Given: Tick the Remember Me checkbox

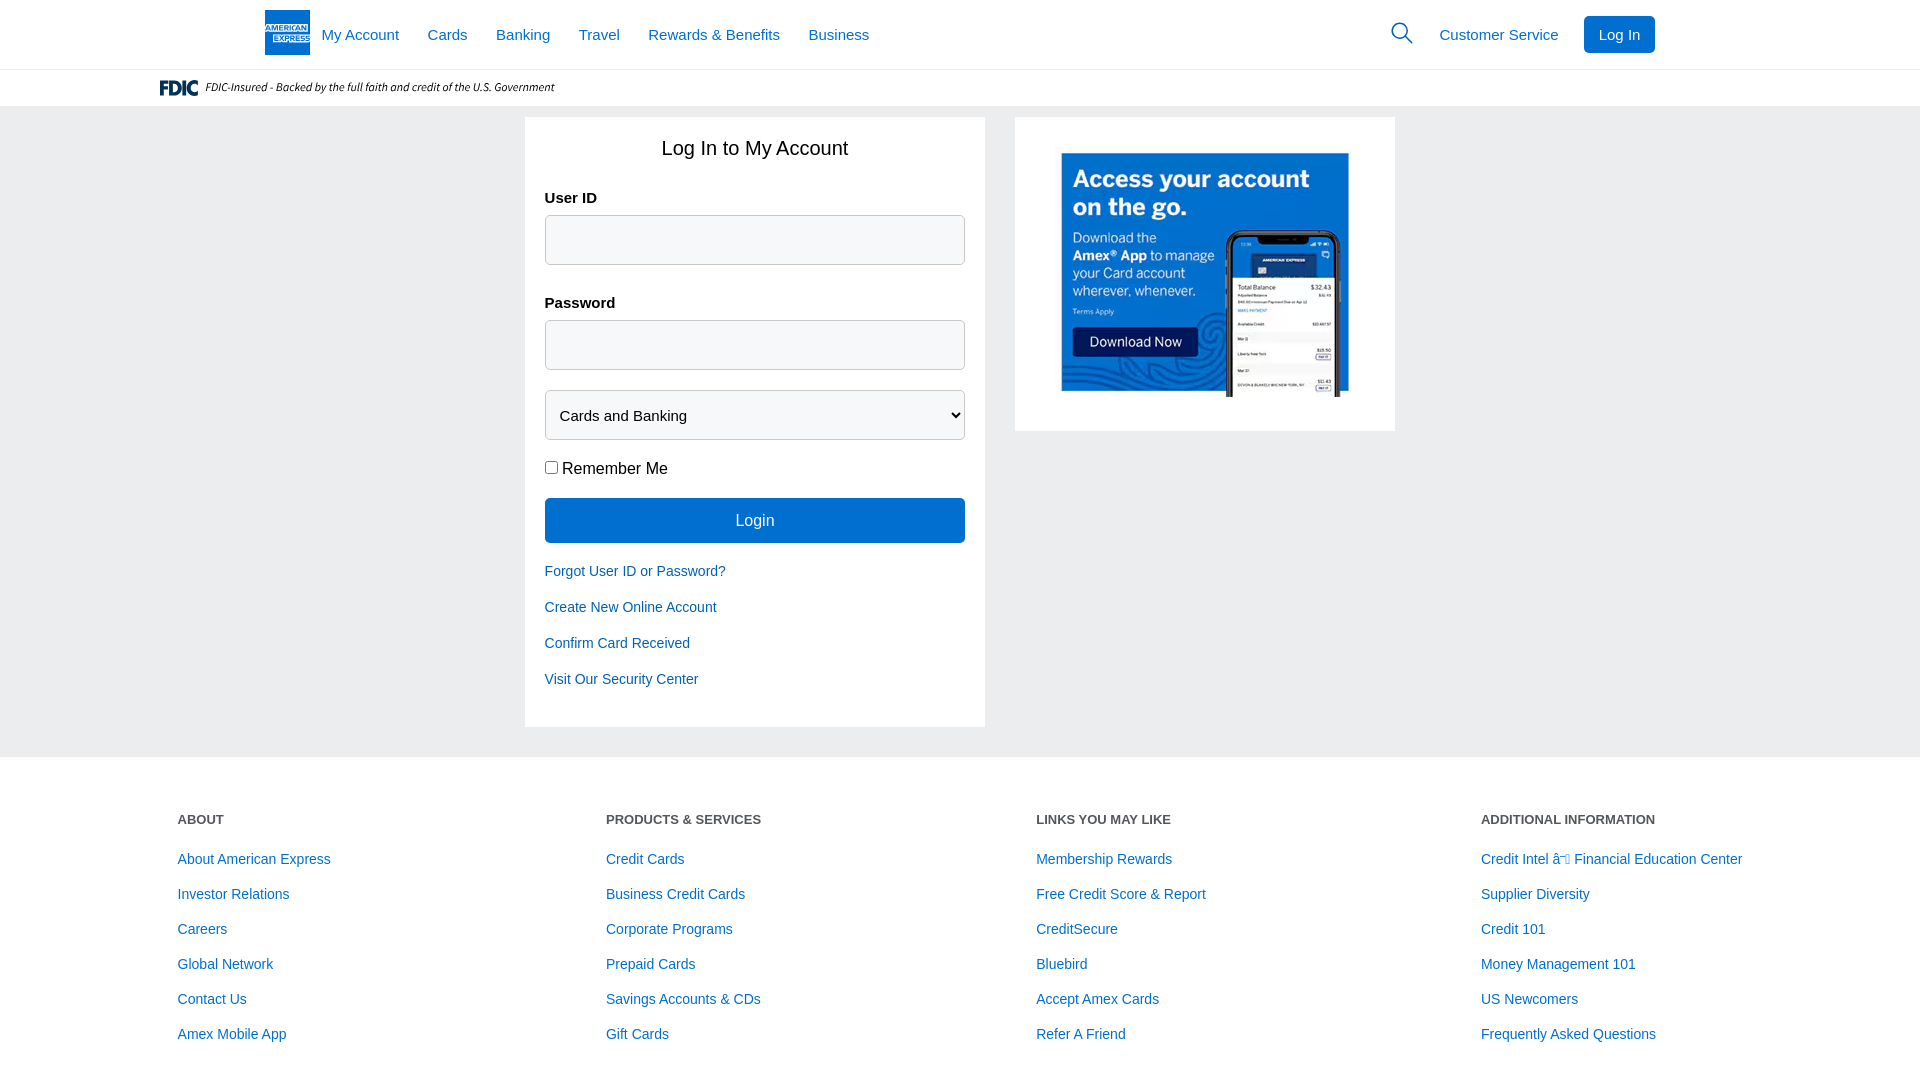Looking at the screenshot, I should tap(551, 467).
